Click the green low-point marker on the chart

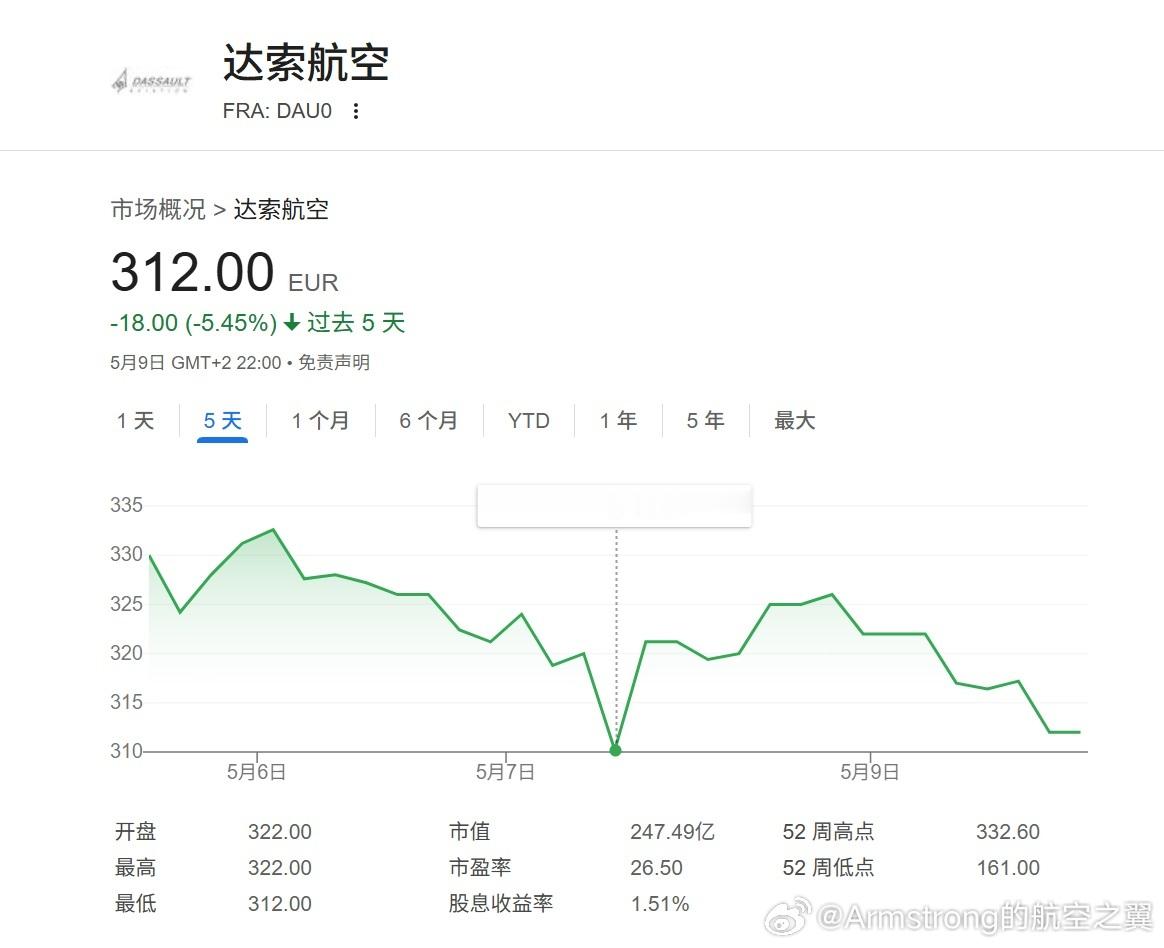click(615, 751)
